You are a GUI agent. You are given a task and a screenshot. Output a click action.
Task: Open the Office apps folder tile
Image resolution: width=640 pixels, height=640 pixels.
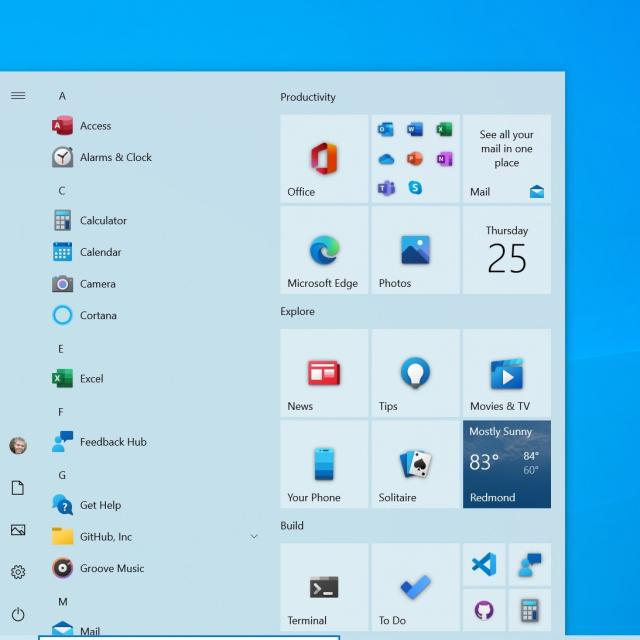pos(415,158)
